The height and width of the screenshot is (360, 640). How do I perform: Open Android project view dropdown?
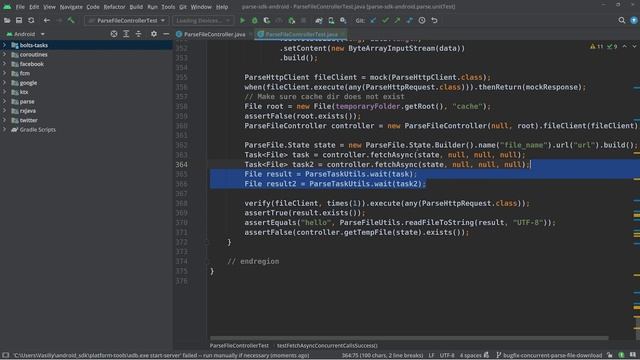pos(25,34)
